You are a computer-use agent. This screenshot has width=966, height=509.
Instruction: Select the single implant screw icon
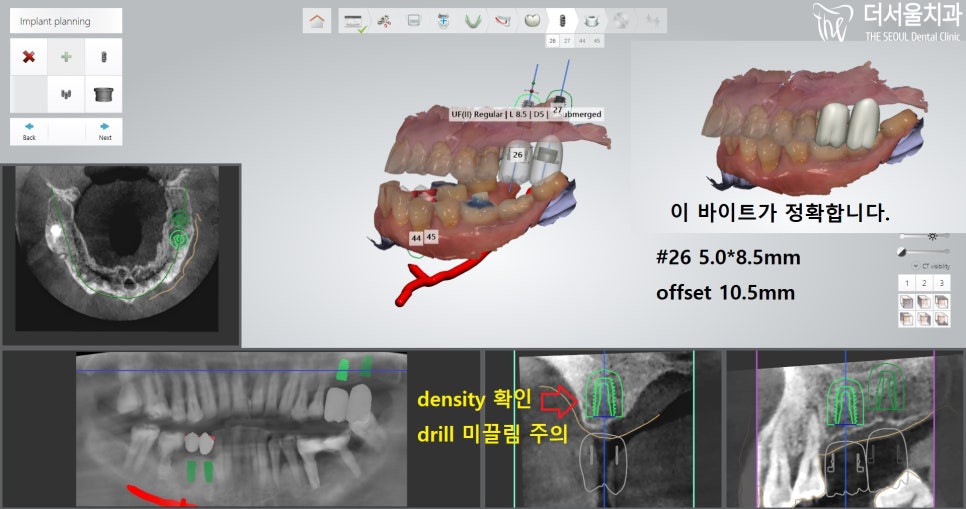click(104, 57)
